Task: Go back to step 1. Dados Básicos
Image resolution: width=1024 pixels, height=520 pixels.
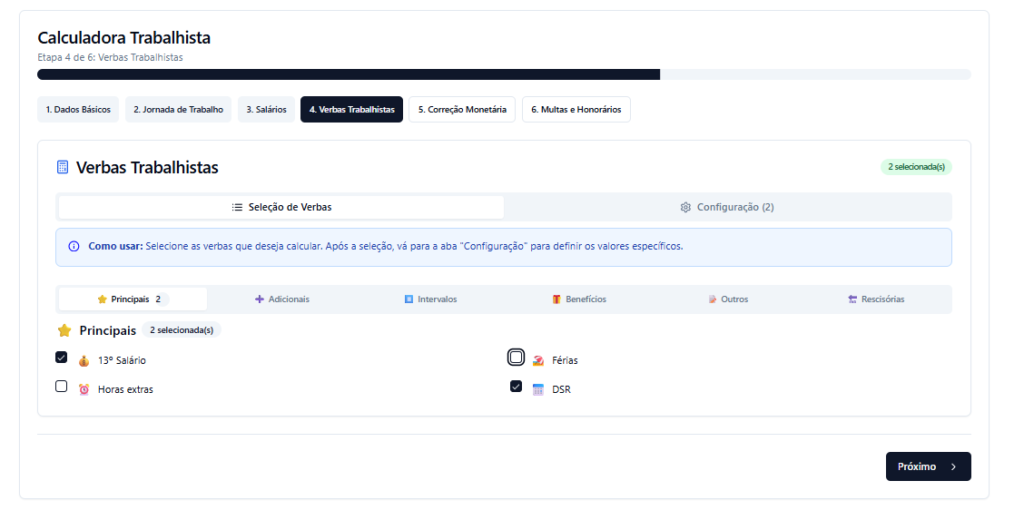Action: point(78,109)
